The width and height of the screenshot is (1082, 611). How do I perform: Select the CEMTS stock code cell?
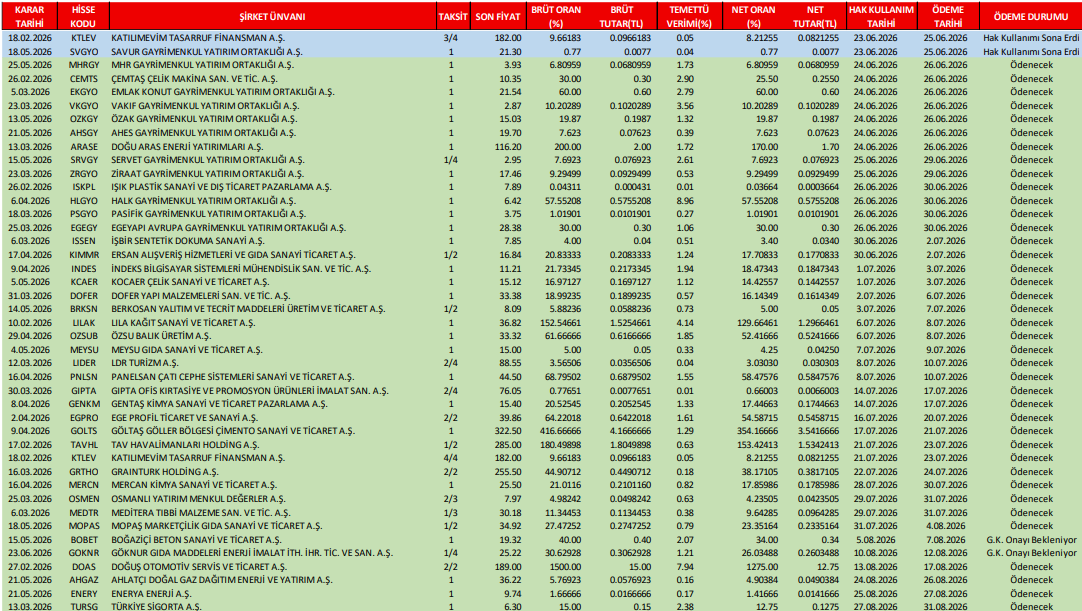coord(83,79)
